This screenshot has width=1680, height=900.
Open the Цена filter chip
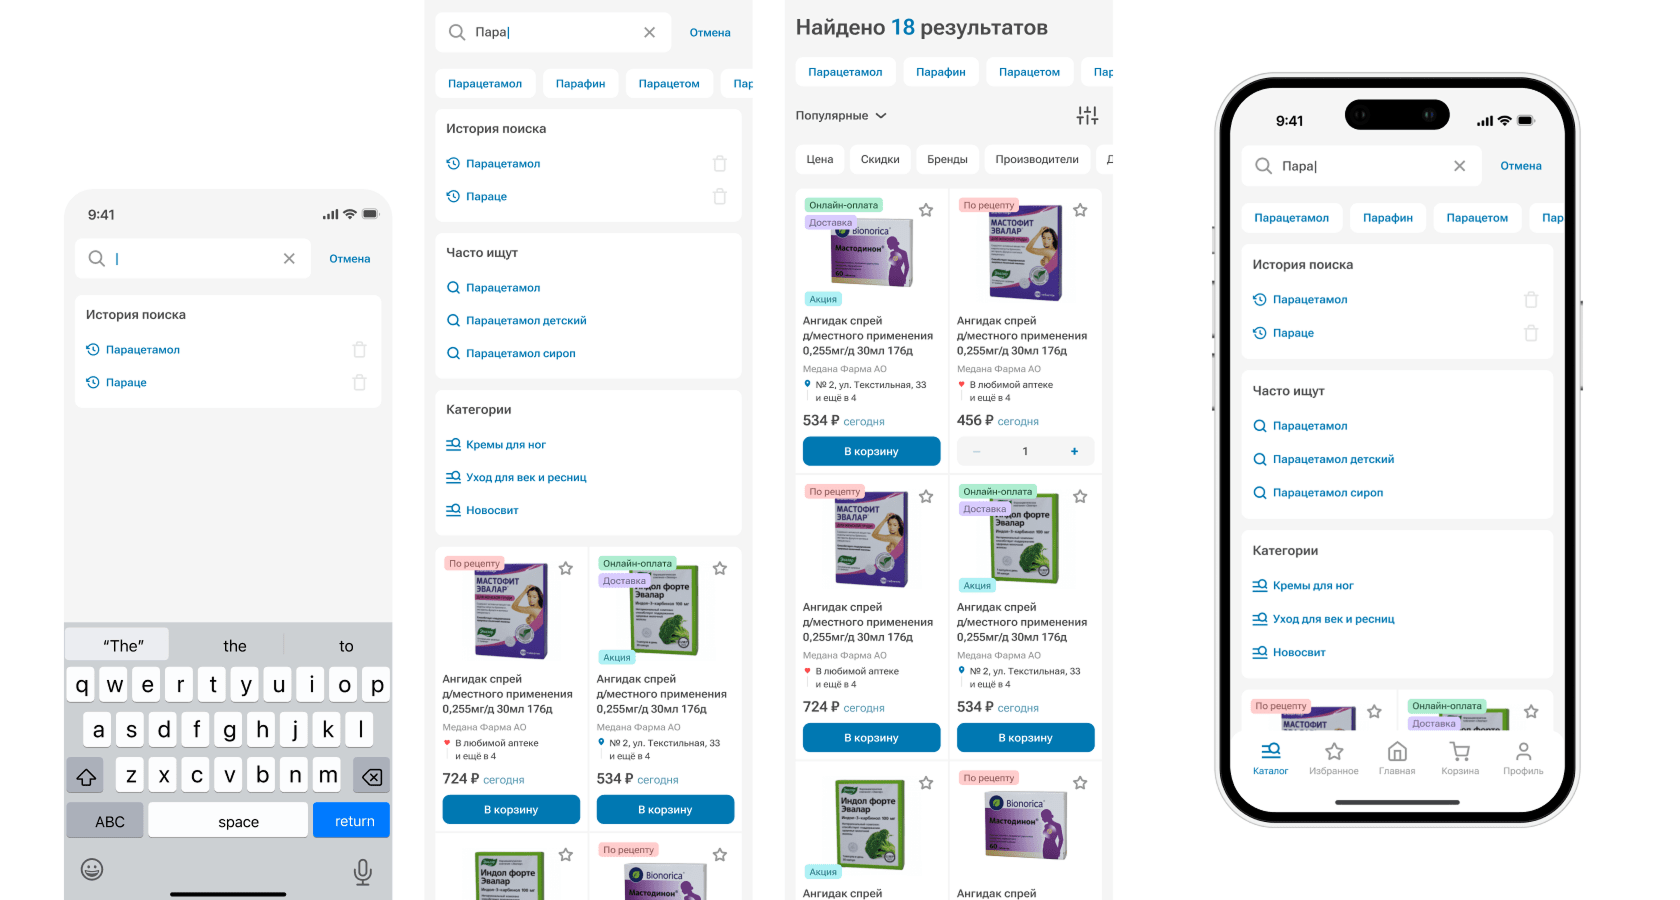tap(820, 159)
